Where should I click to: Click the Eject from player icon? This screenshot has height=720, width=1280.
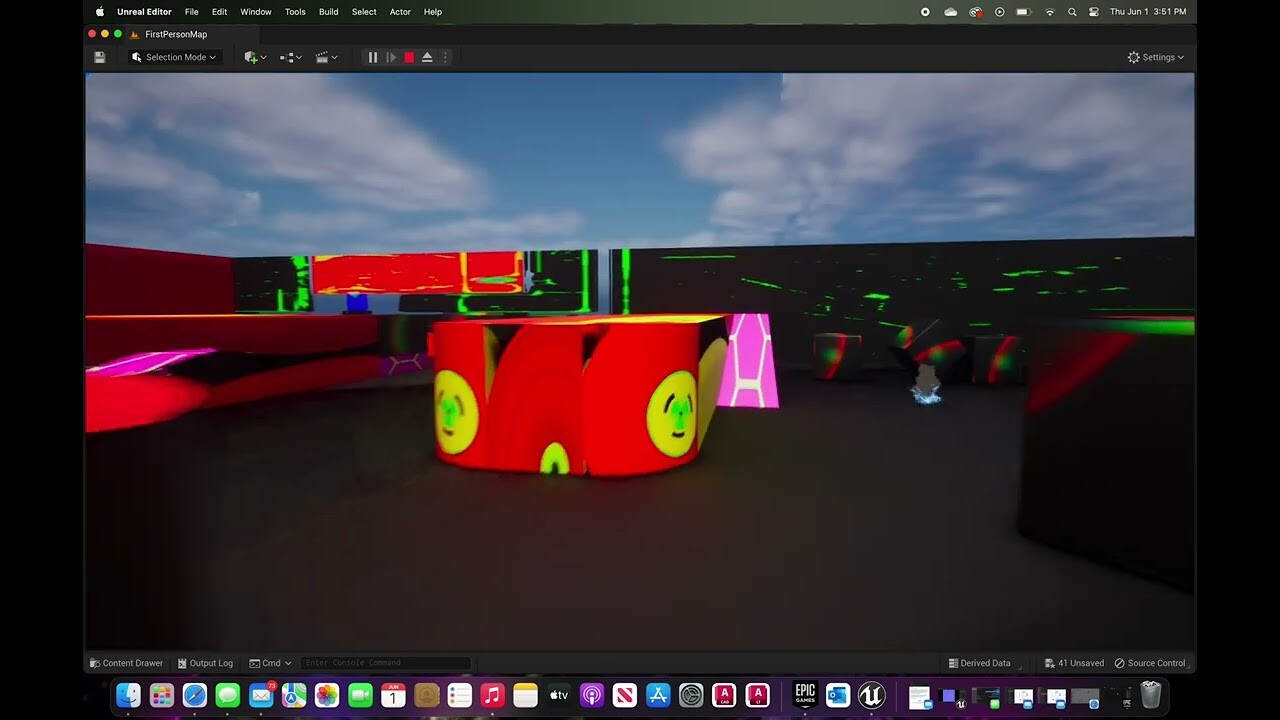click(x=427, y=57)
